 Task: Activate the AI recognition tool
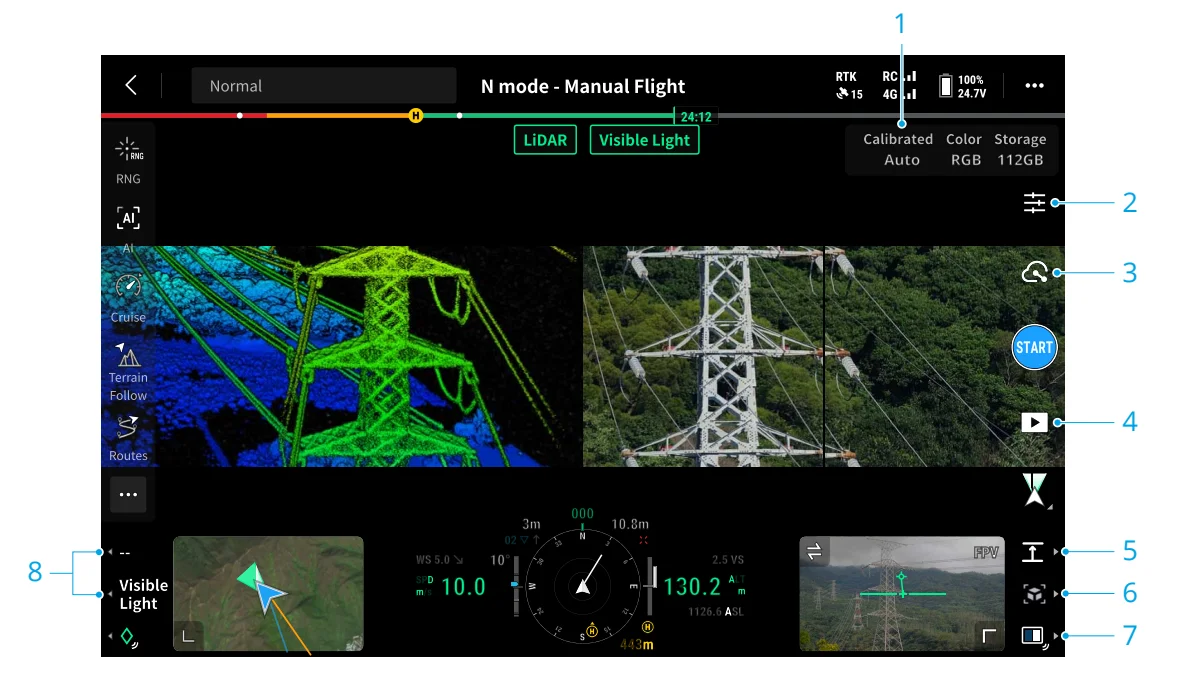128,217
